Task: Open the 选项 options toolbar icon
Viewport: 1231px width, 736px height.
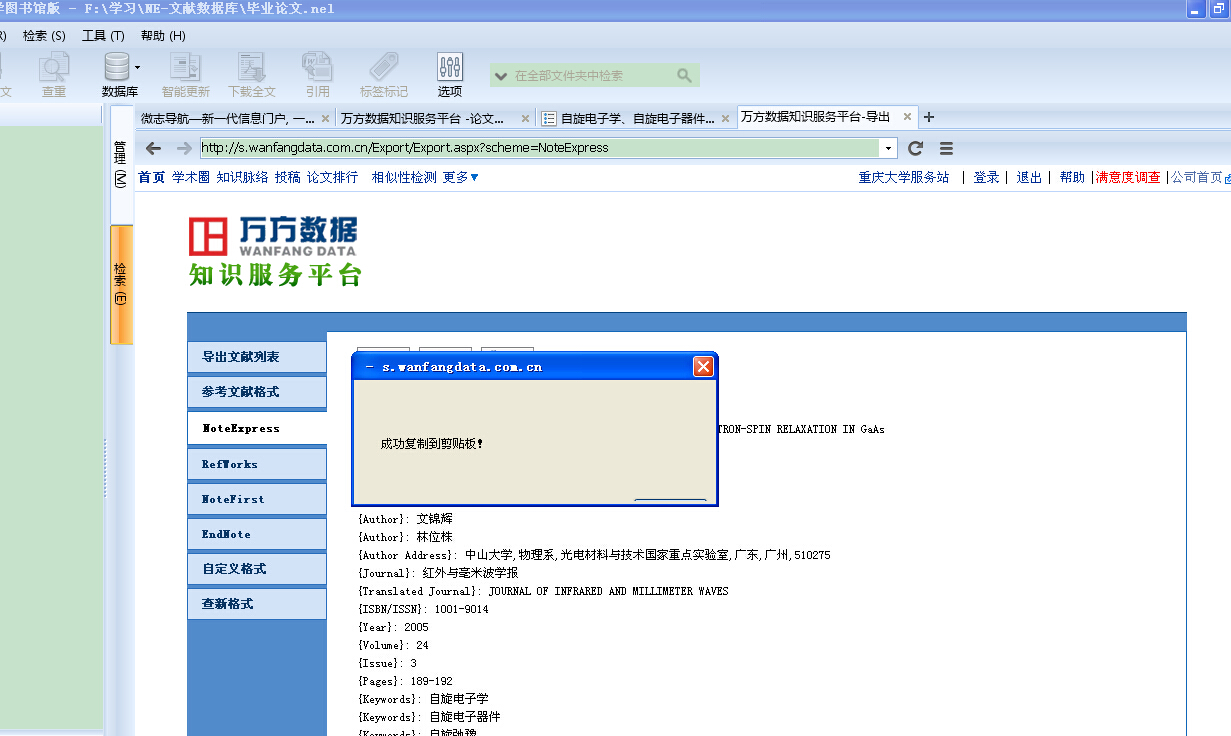Action: coord(450,75)
